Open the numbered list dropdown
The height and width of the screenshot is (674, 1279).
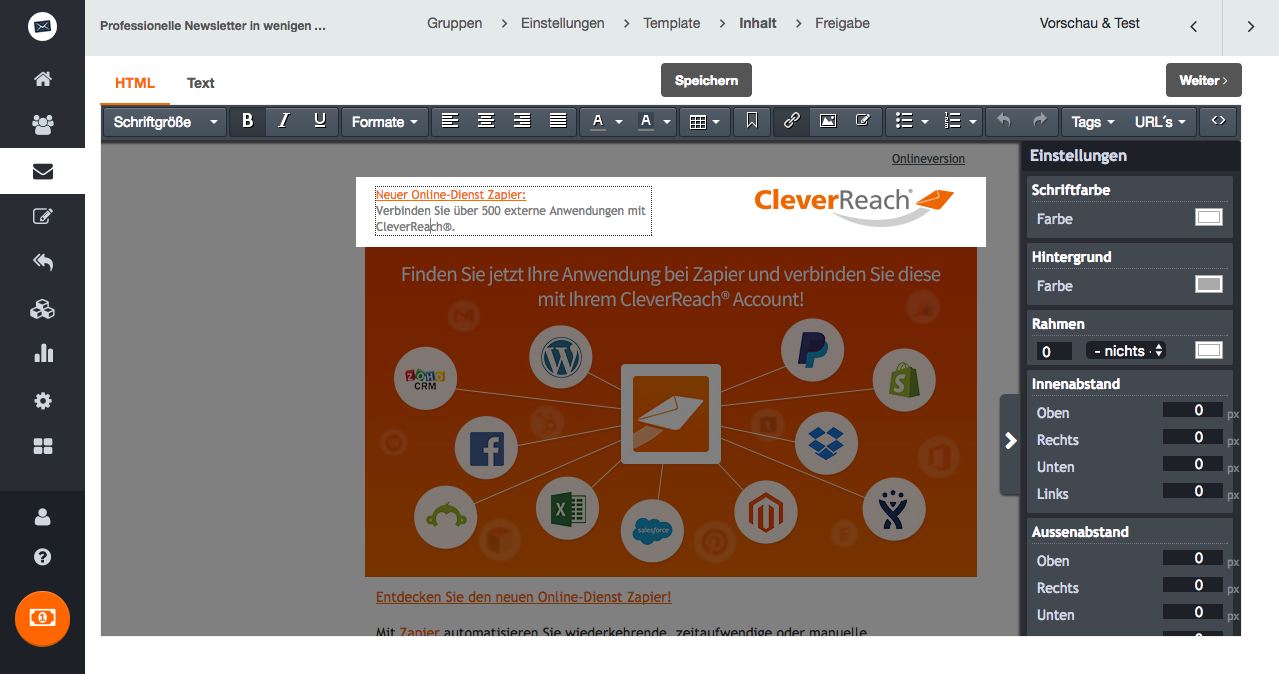point(959,122)
